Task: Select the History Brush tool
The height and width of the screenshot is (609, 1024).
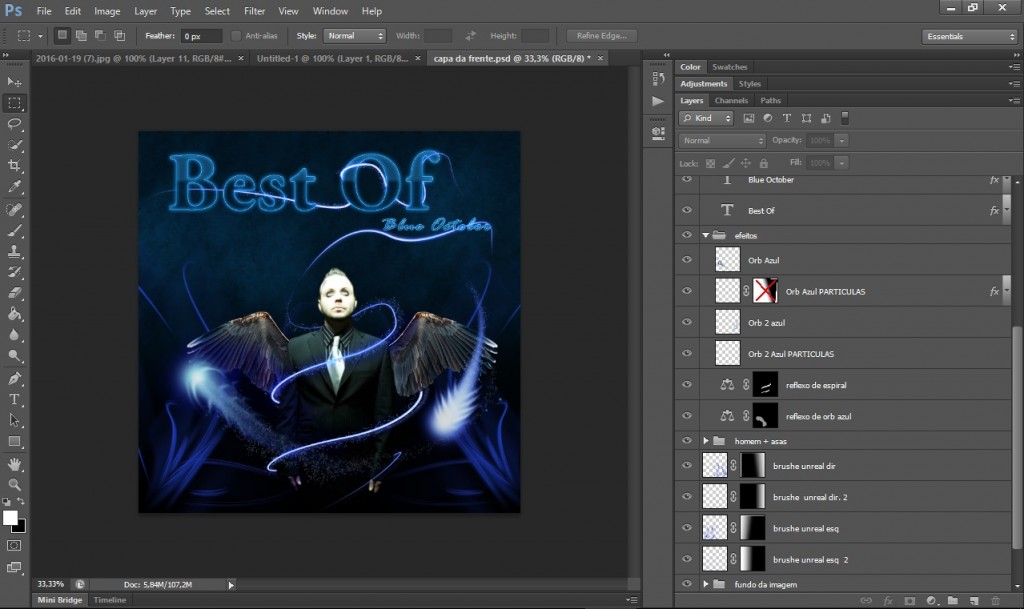Action: [x=14, y=272]
